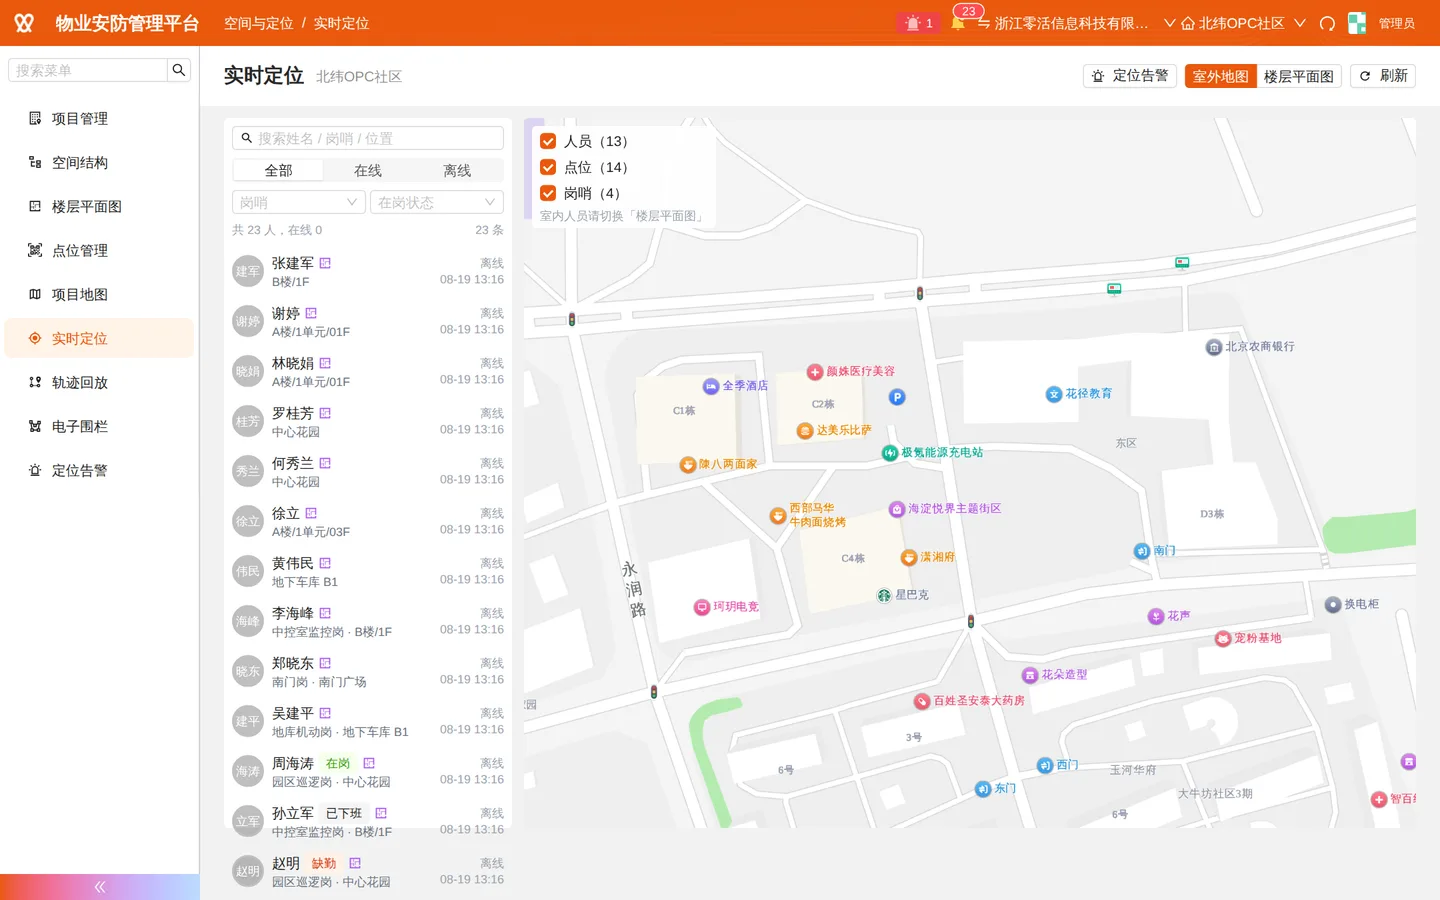Select the 全部 tab in person list
This screenshot has height=900, width=1440.
pos(278,170)
